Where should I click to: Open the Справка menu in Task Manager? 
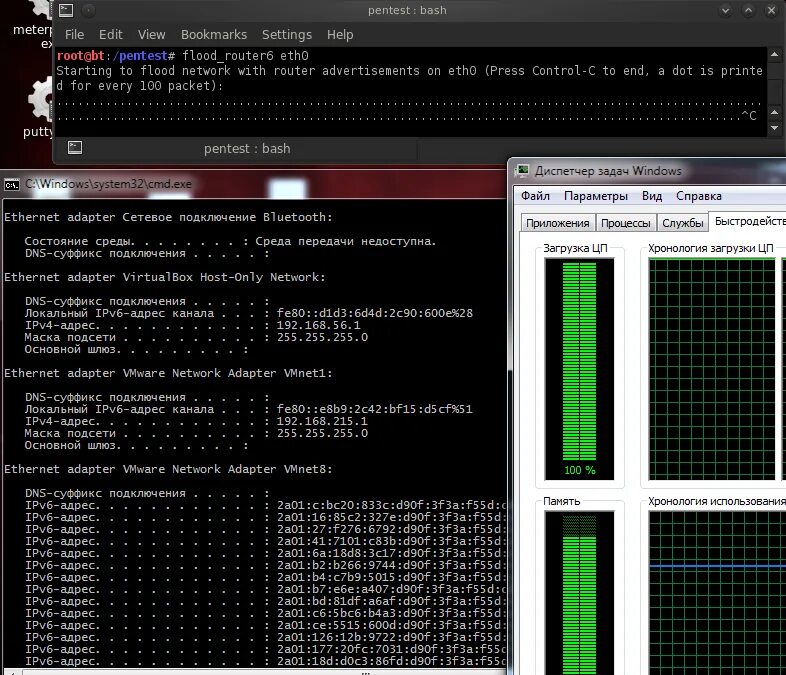point(699,196)
